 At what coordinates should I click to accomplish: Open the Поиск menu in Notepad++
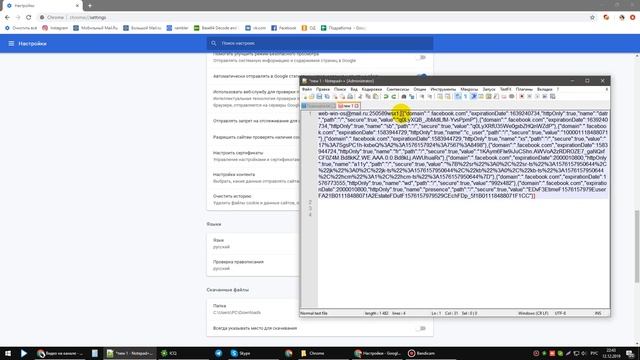340,89
